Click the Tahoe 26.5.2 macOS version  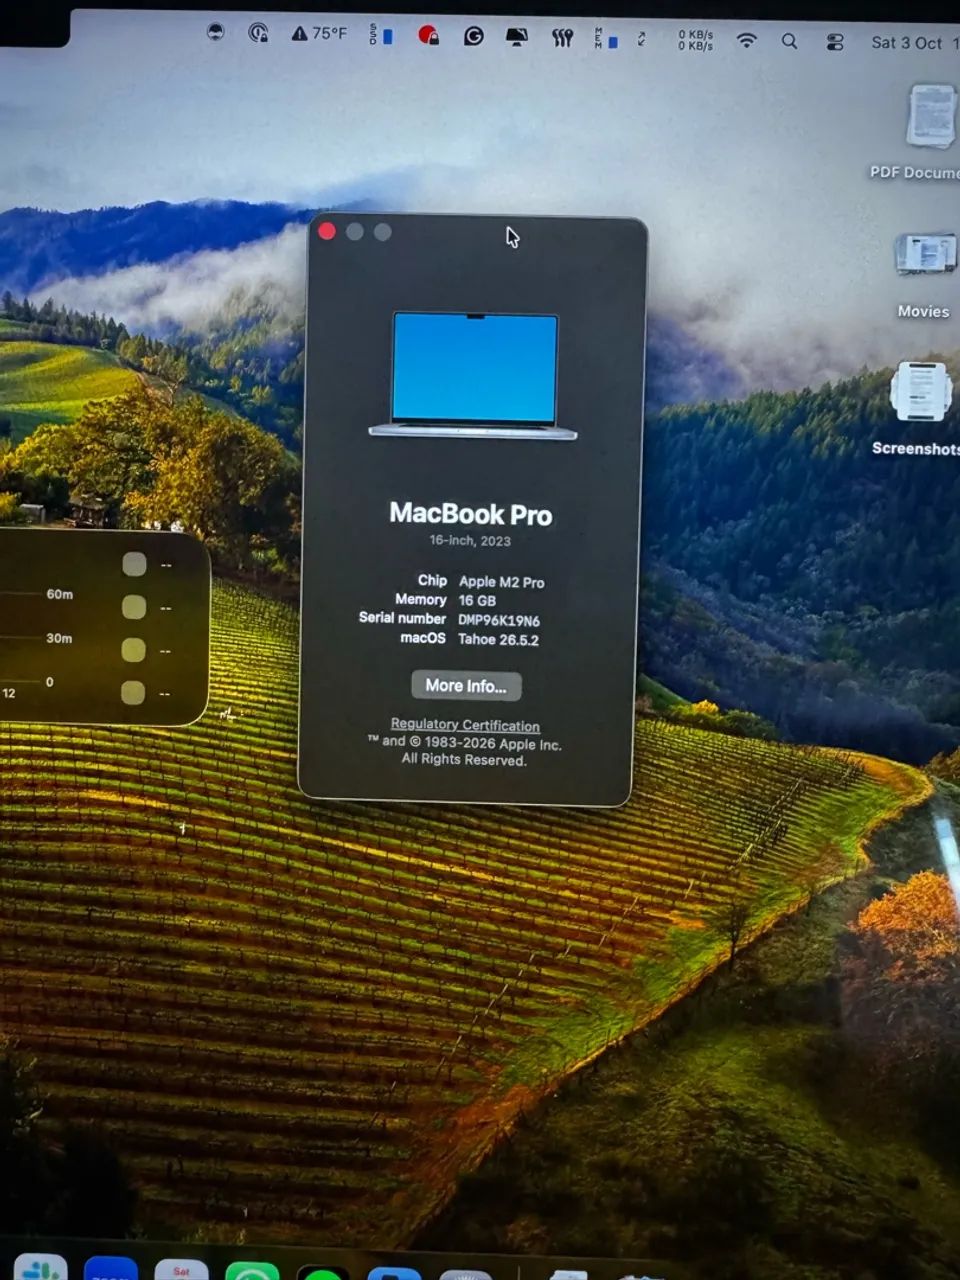coord(498,639)
